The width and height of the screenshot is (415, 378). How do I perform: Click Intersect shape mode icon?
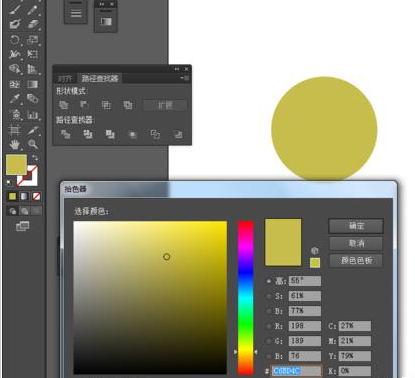[x=106, y=105]
